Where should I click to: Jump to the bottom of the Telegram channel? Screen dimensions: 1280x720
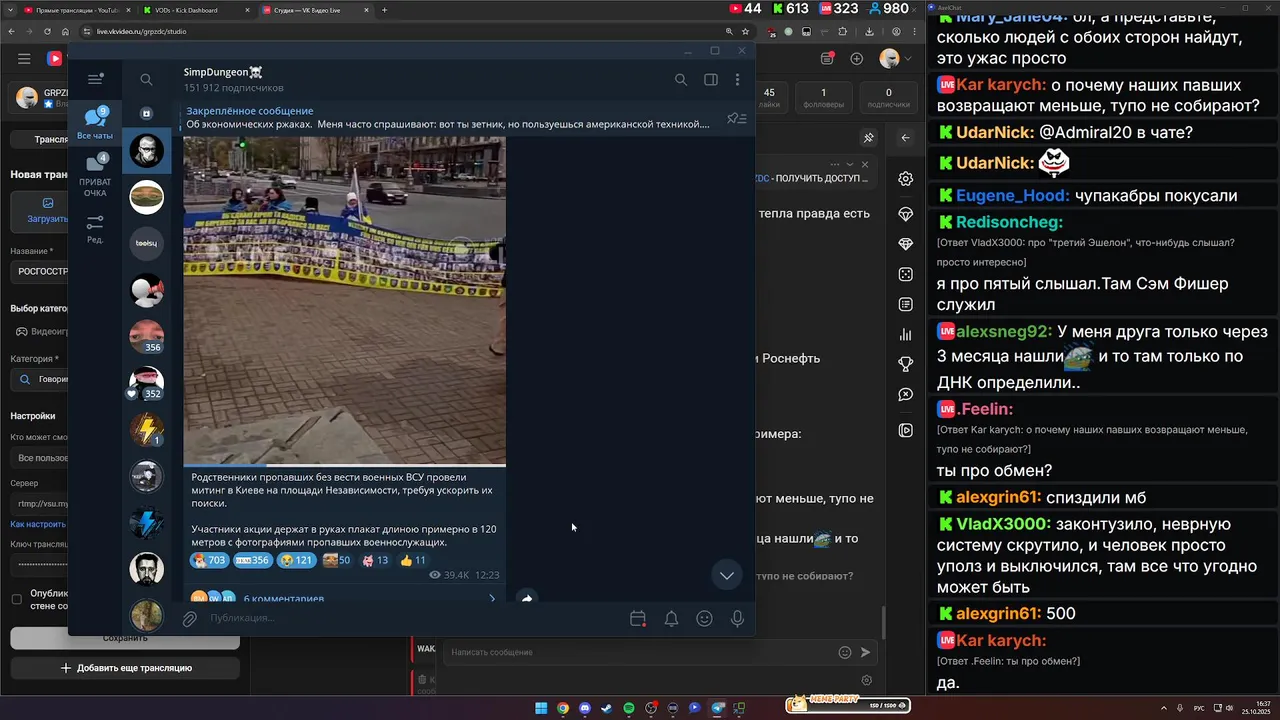727,574
